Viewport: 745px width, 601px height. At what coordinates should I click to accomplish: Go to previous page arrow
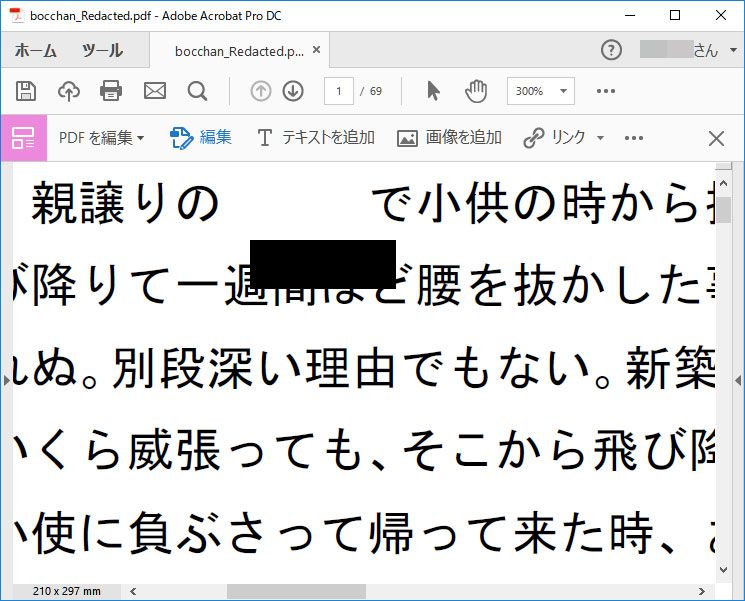(261, 91)
